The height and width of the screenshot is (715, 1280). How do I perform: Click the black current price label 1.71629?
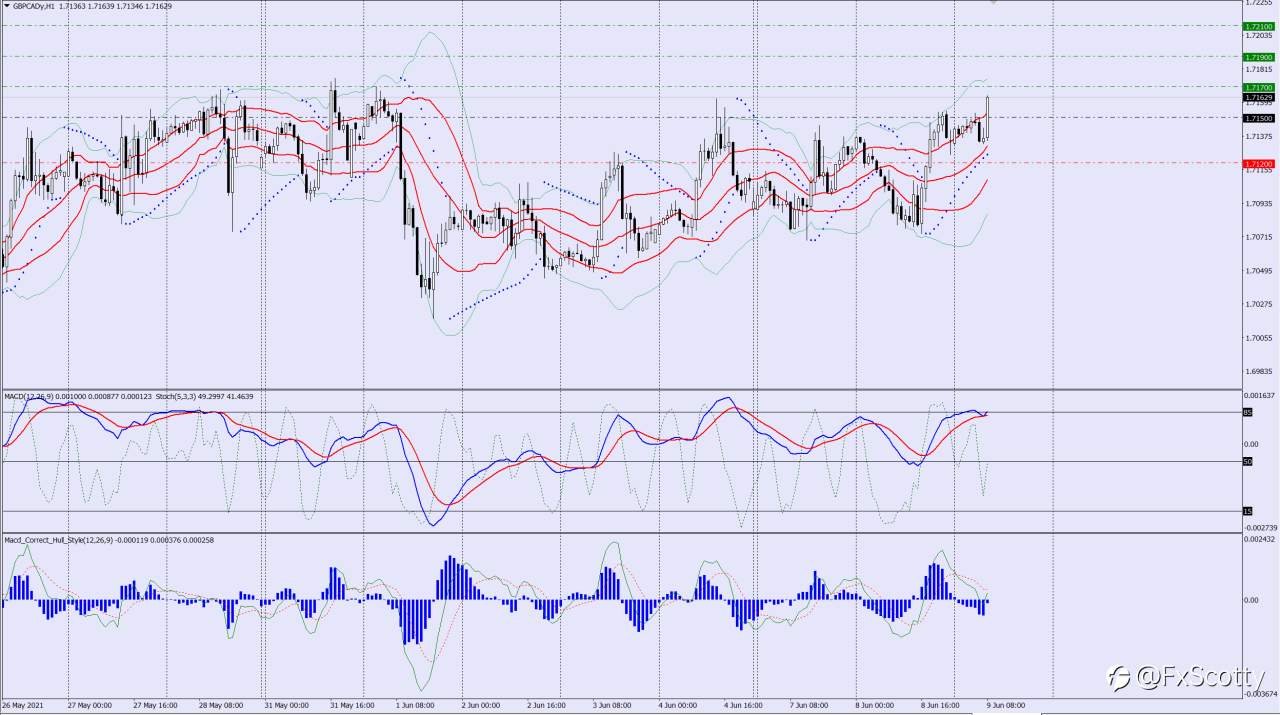1258,97
